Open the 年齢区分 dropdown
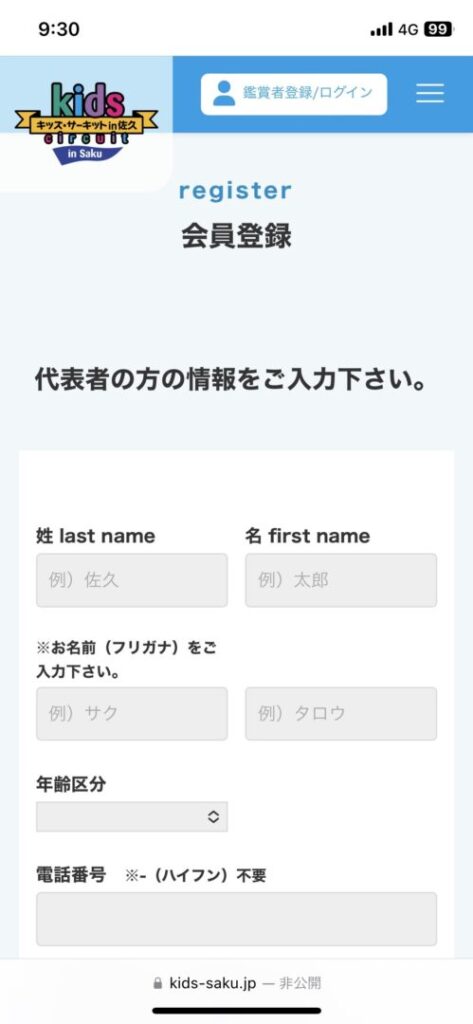 (132, 816)
